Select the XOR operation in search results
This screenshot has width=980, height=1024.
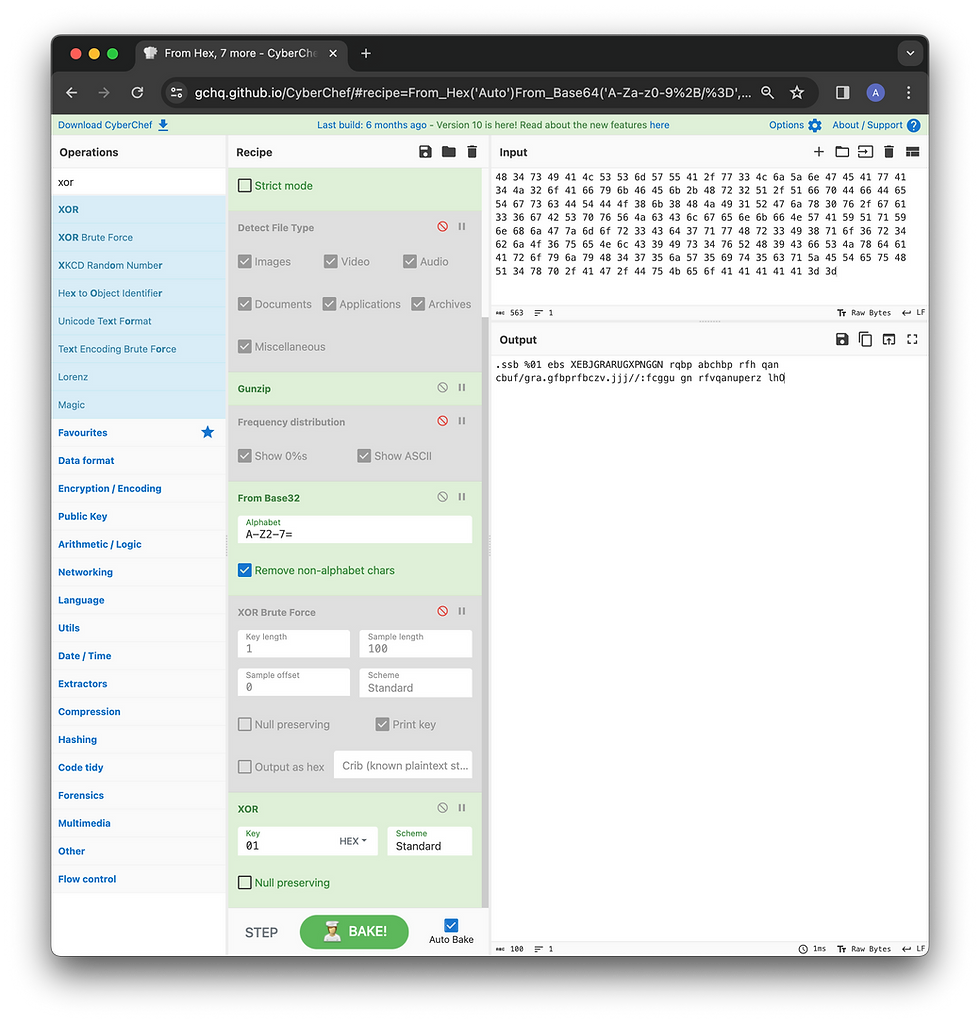tap(139, 210)
